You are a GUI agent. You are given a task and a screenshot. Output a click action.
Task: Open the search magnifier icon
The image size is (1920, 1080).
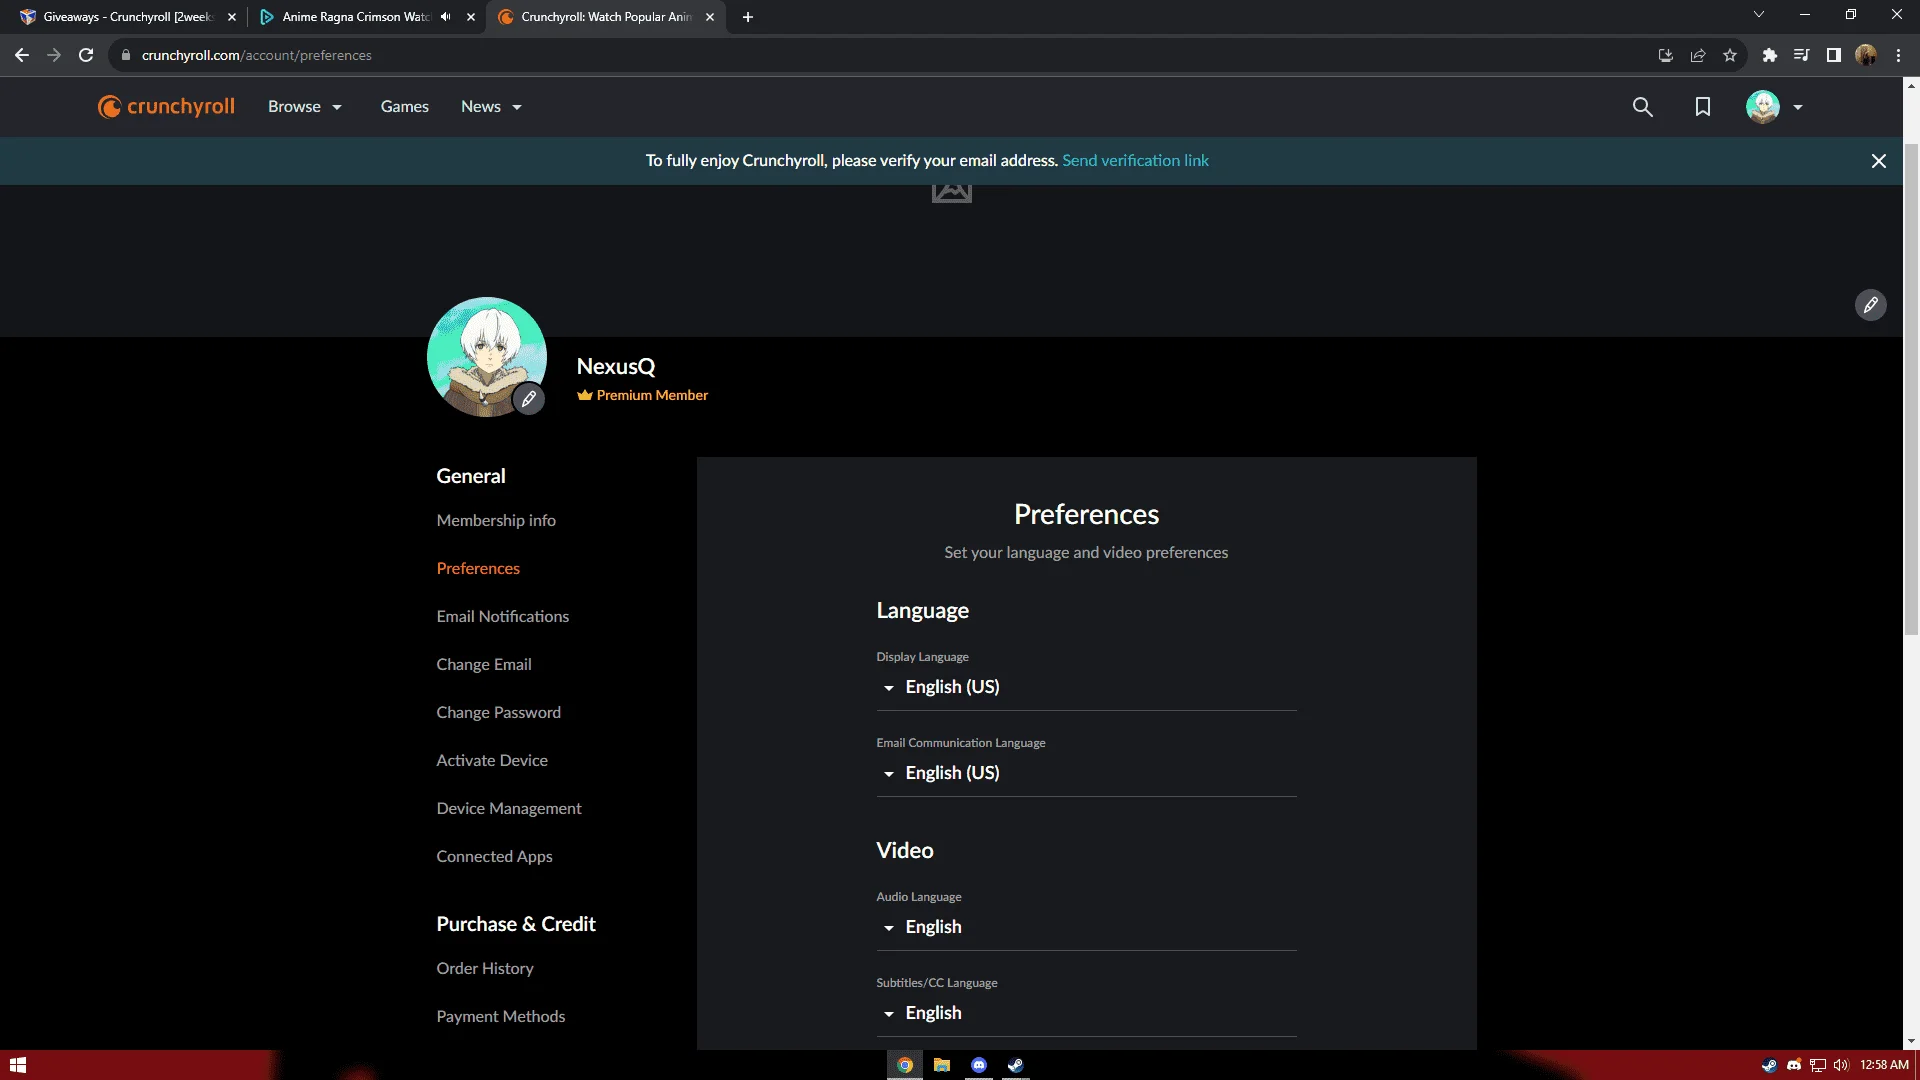[1642, 107]
